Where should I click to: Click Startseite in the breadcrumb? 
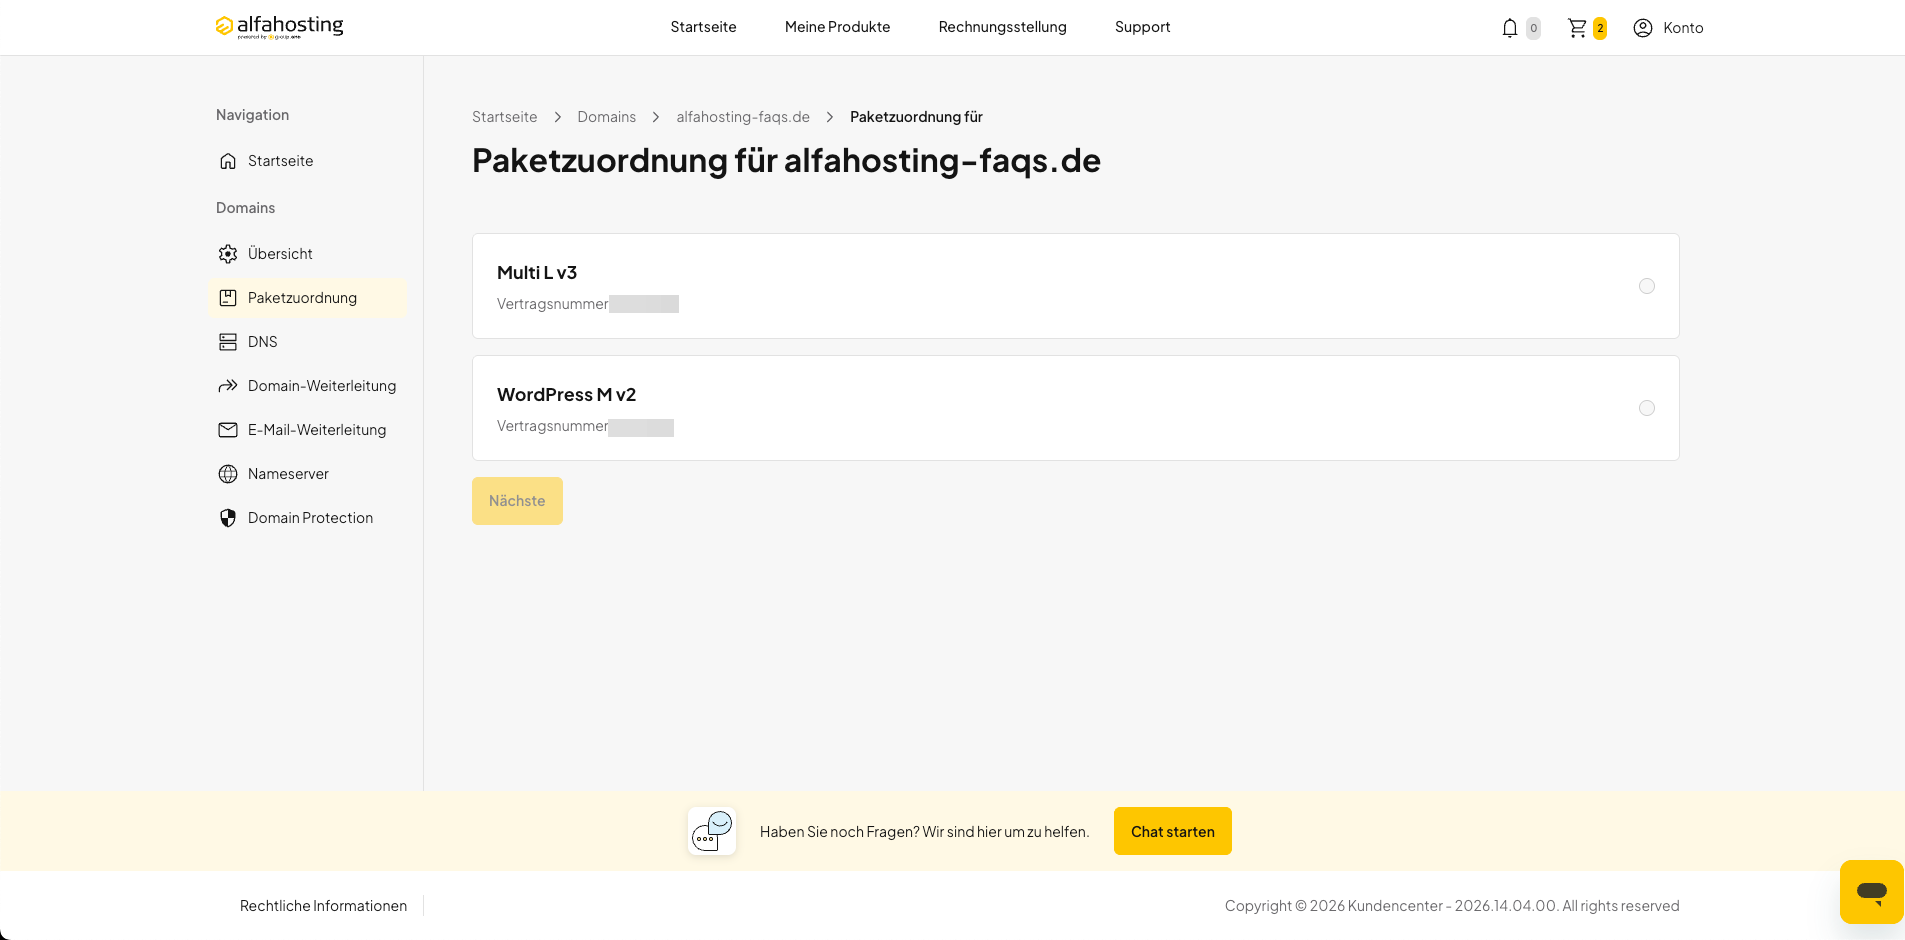point(504,117)
